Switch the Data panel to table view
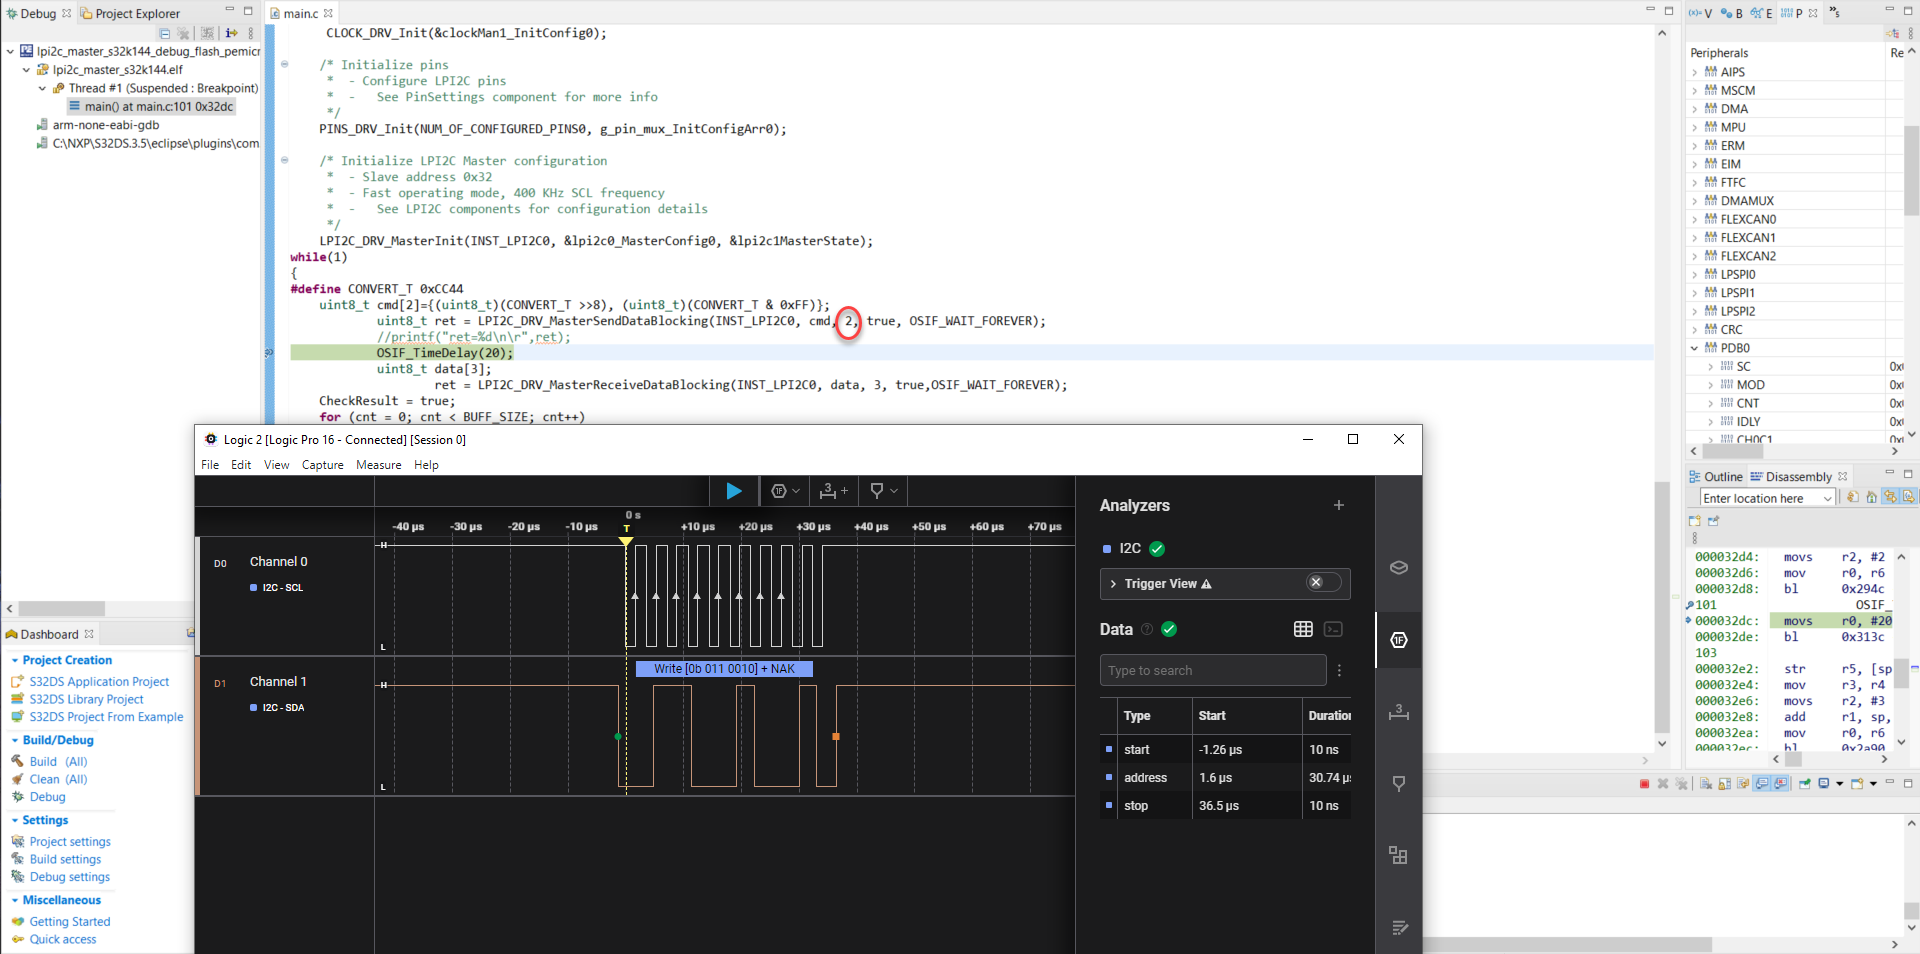Image resolution: width=1920 pixels, height=954 pixels. pyautogui.click(x=1302, y=629)
